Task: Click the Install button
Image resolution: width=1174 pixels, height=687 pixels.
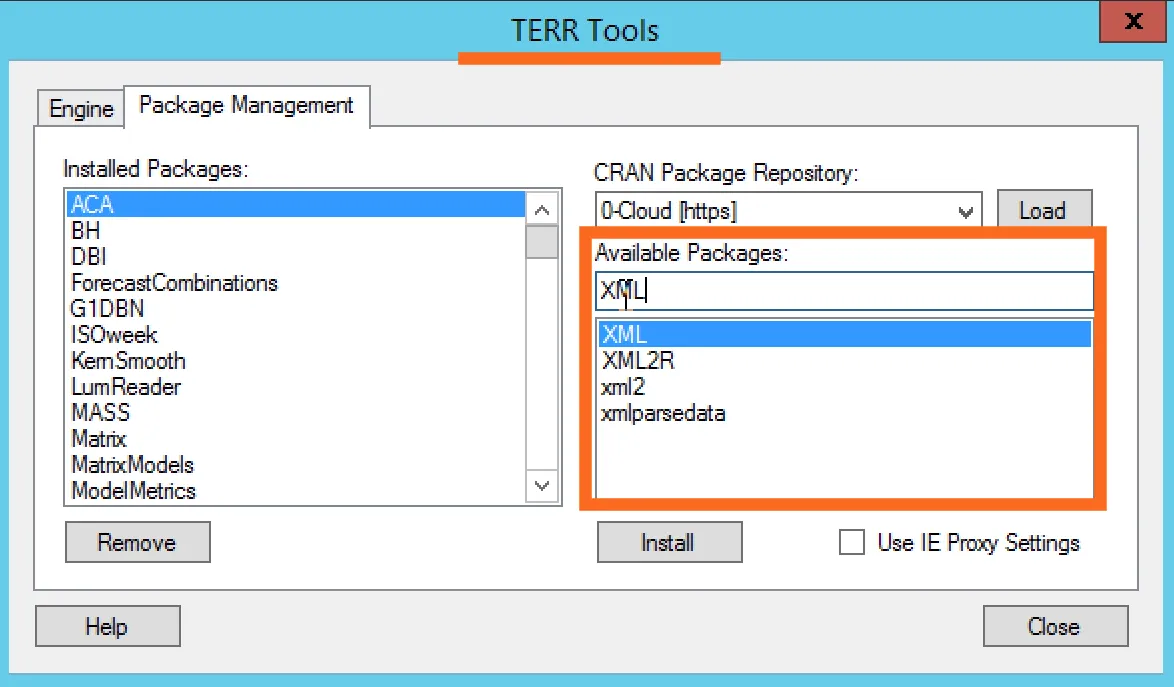Action: tap(669, 542)
